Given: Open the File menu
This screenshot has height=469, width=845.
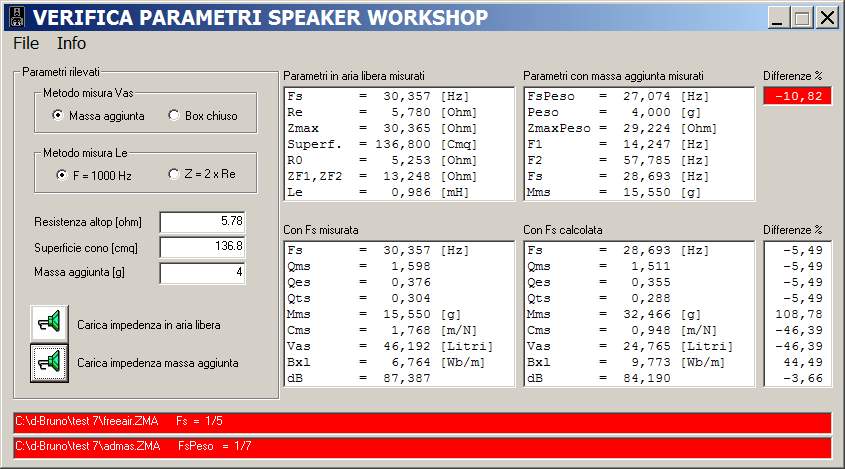Looking at the screenshot, I should click(x=26, y=43).
